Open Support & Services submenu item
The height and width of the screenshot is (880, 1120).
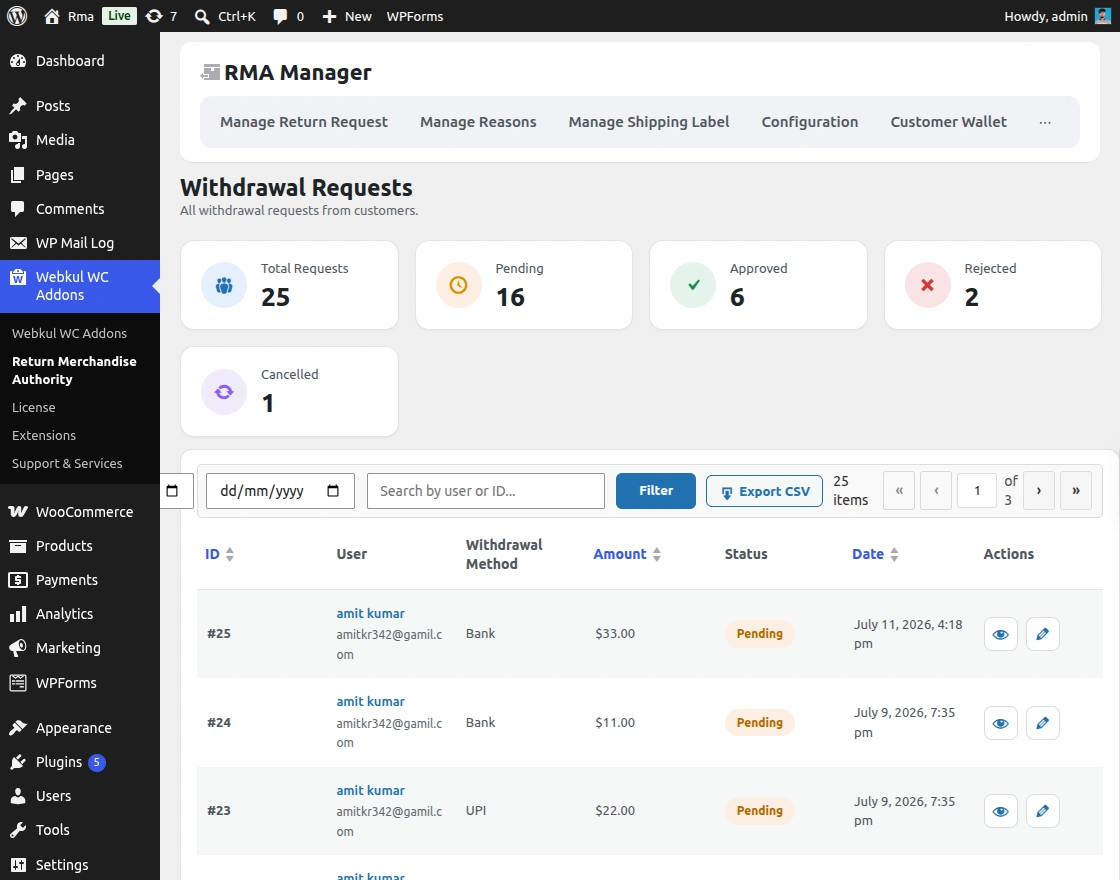67,464
